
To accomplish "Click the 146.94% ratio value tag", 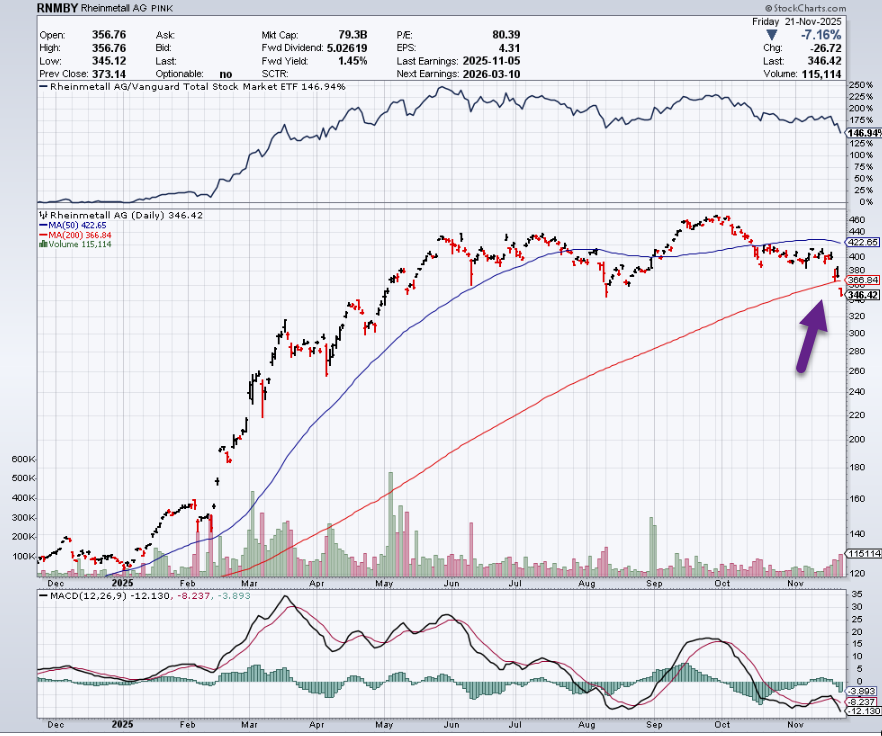I will pyautogui.click(x=863, y=133).
